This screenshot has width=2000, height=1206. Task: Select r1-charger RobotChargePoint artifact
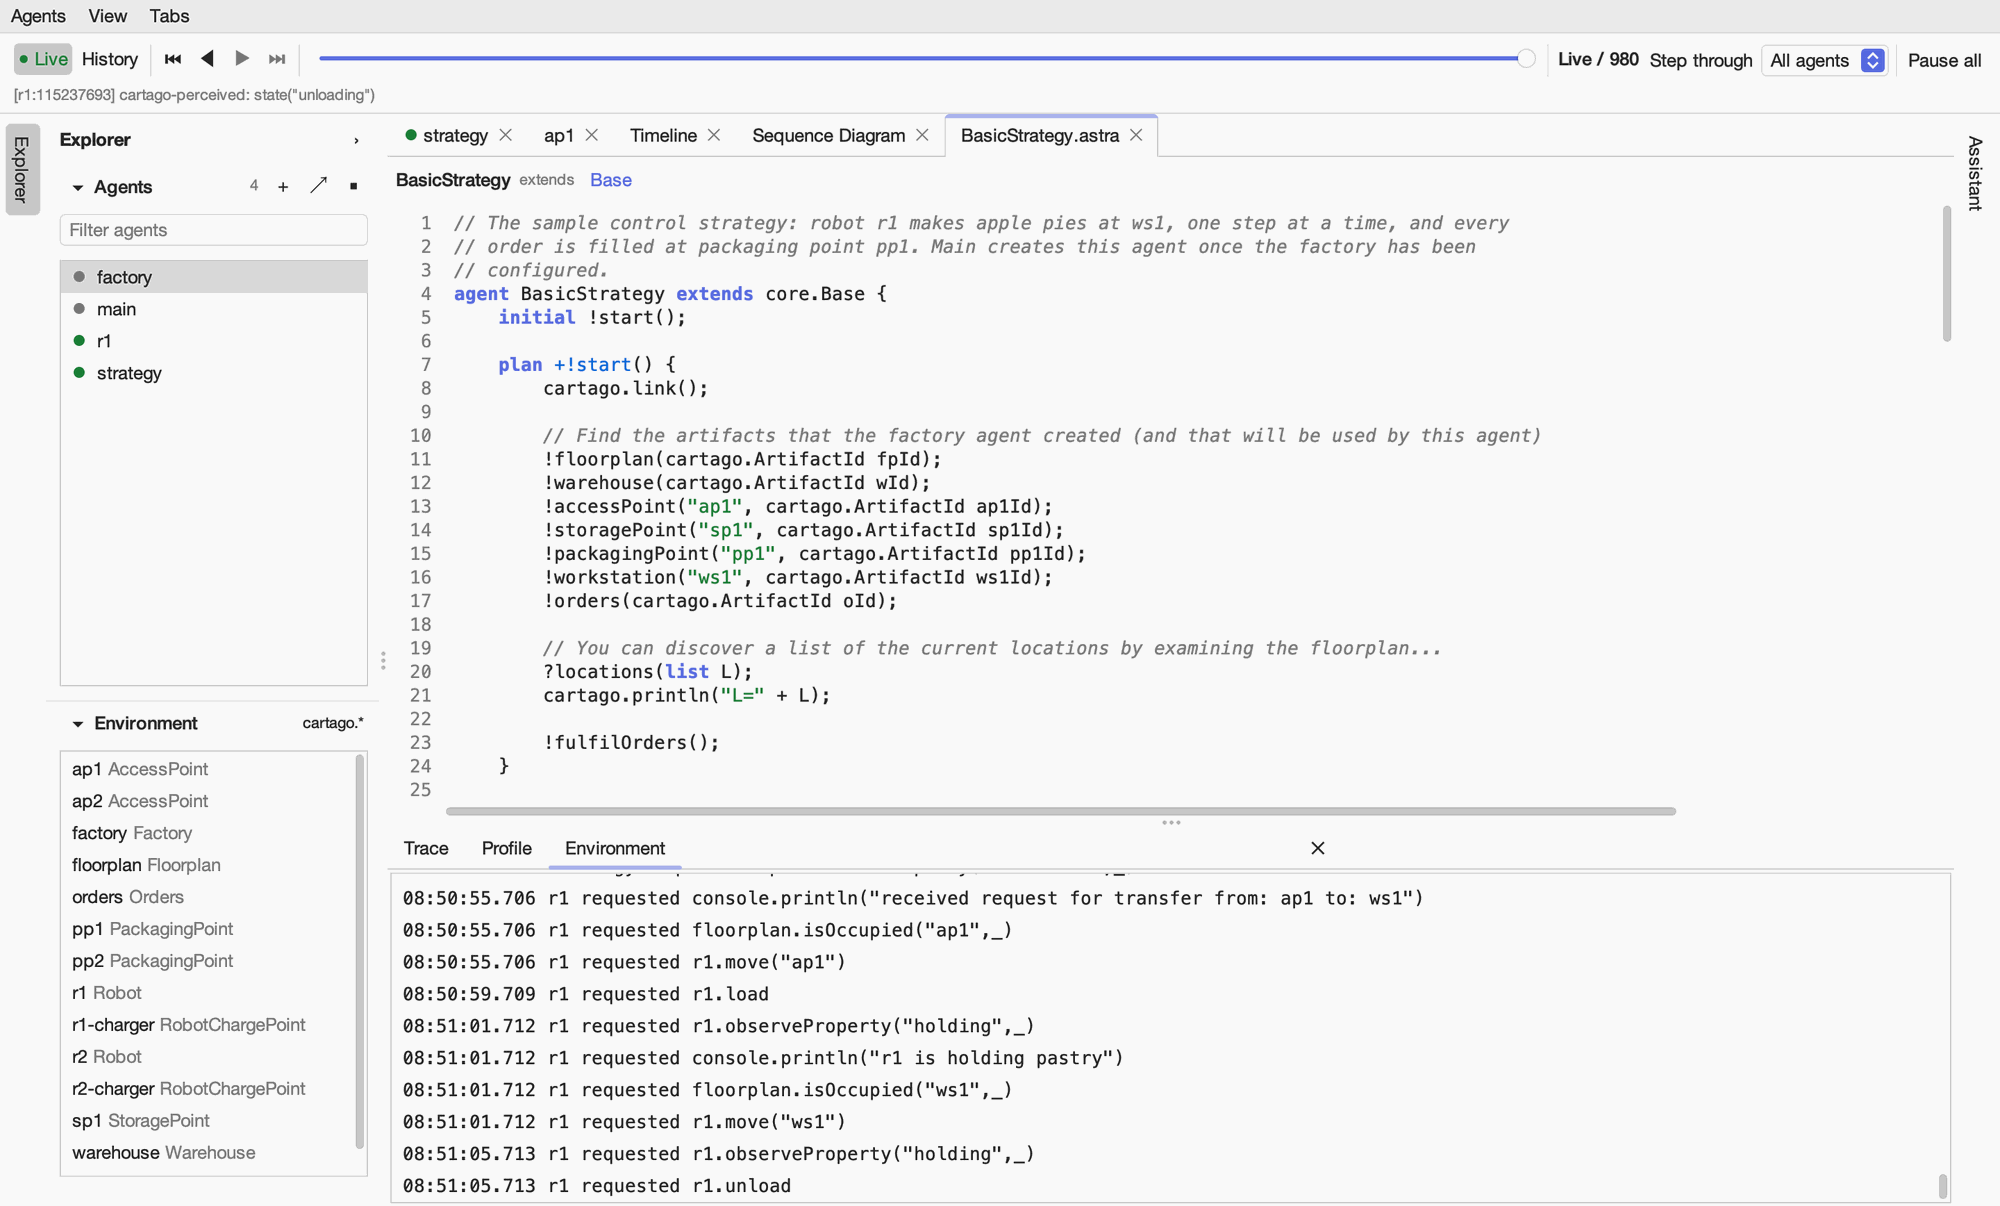(207, 1025)
